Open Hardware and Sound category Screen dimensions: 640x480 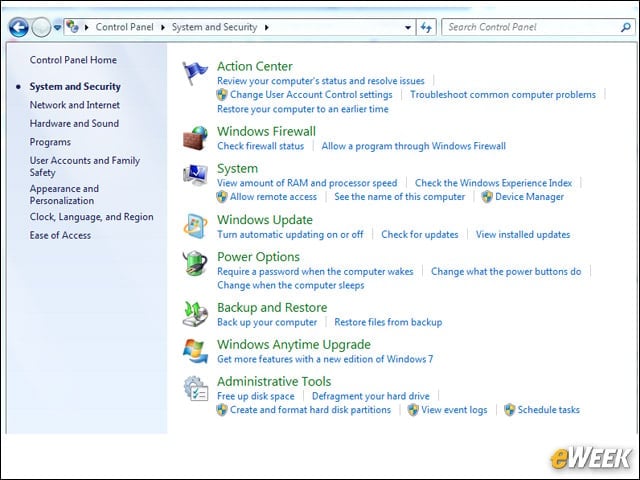74,123
